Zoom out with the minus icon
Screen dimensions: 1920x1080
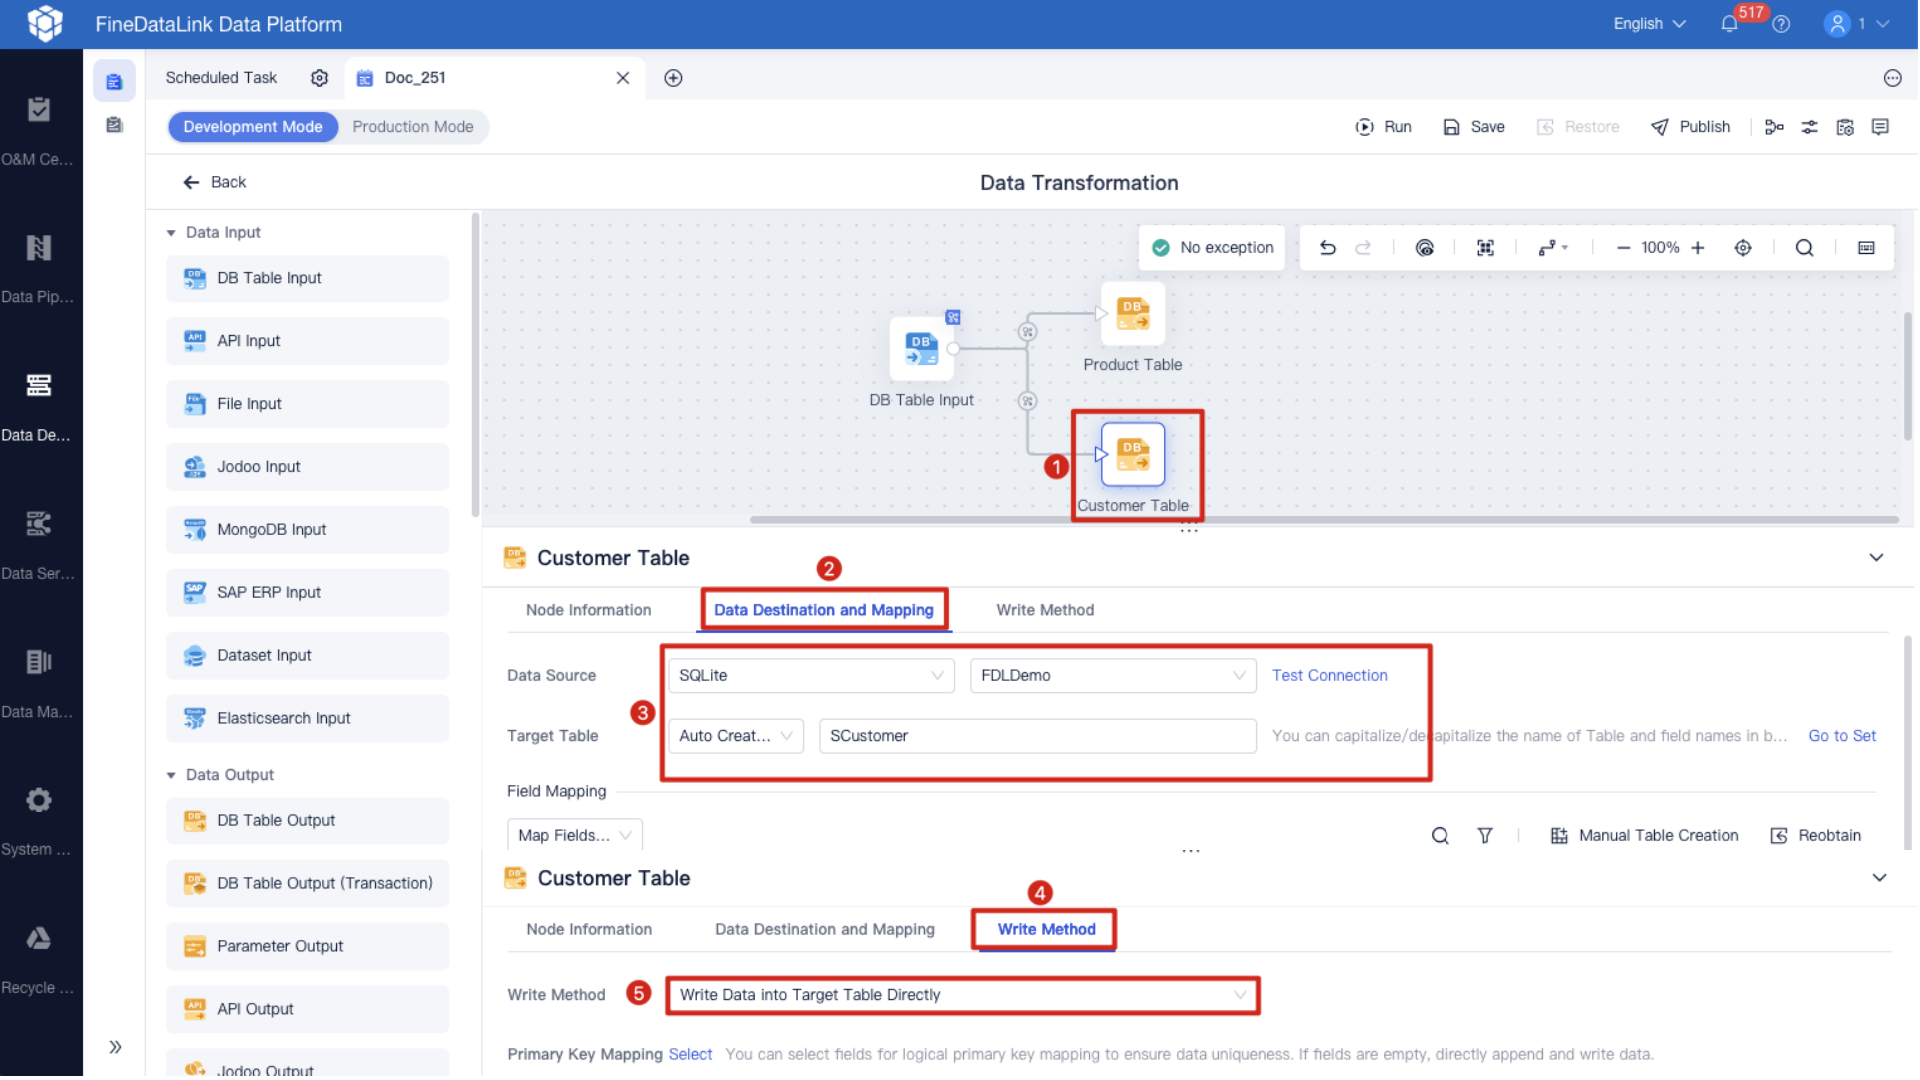(1623, 248)
